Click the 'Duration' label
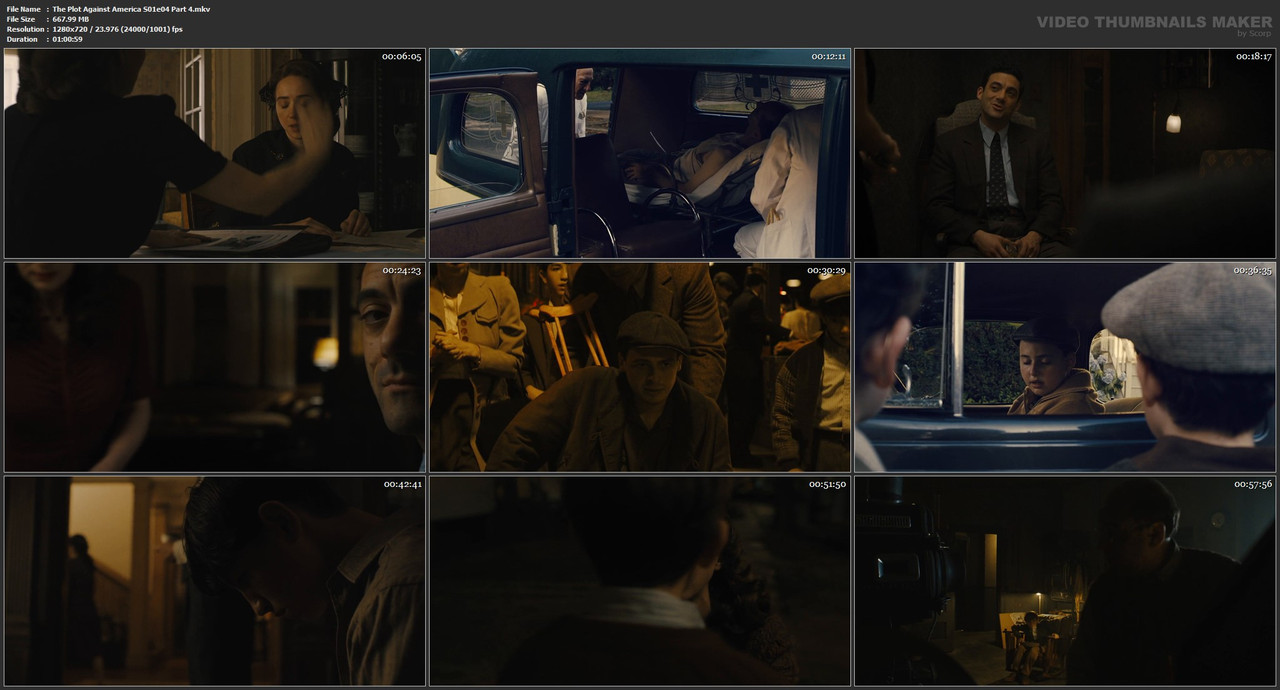Viewport: 1280px width, 690px height. (22, 39)
